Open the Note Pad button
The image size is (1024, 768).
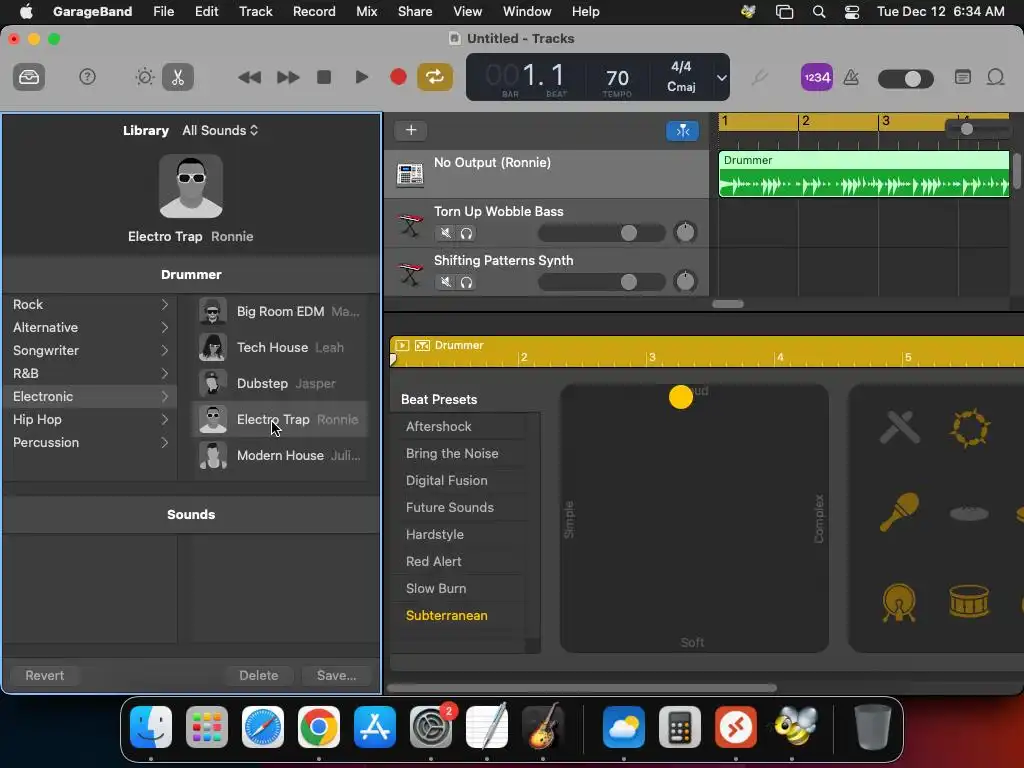pos(963,77)
